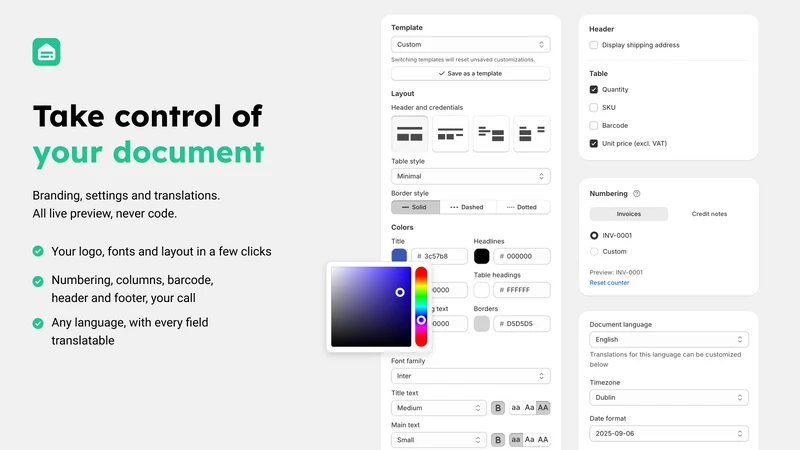Enable Display shipping address checkbox
This screenshot has width=800, height=450.
(x=593, y=45)
